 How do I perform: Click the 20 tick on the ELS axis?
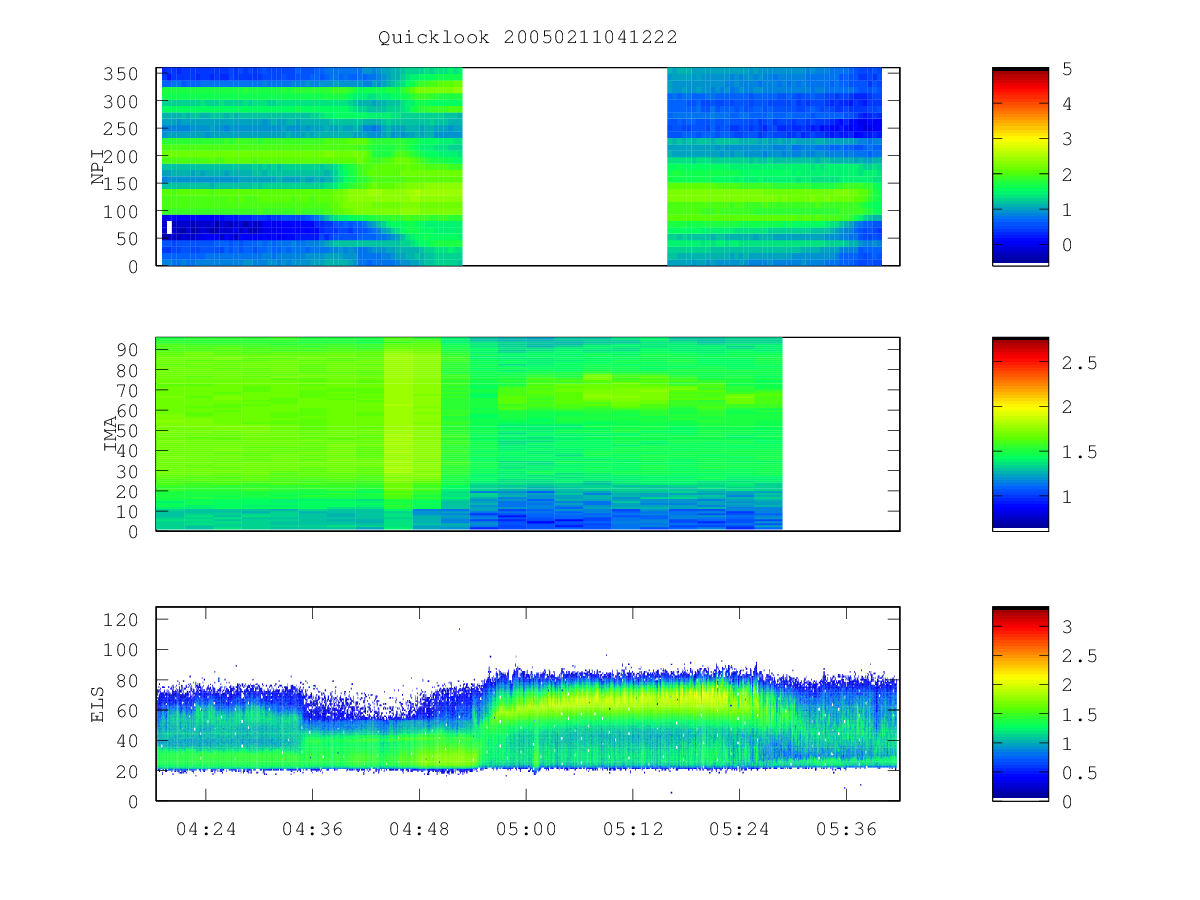point(128,771)
